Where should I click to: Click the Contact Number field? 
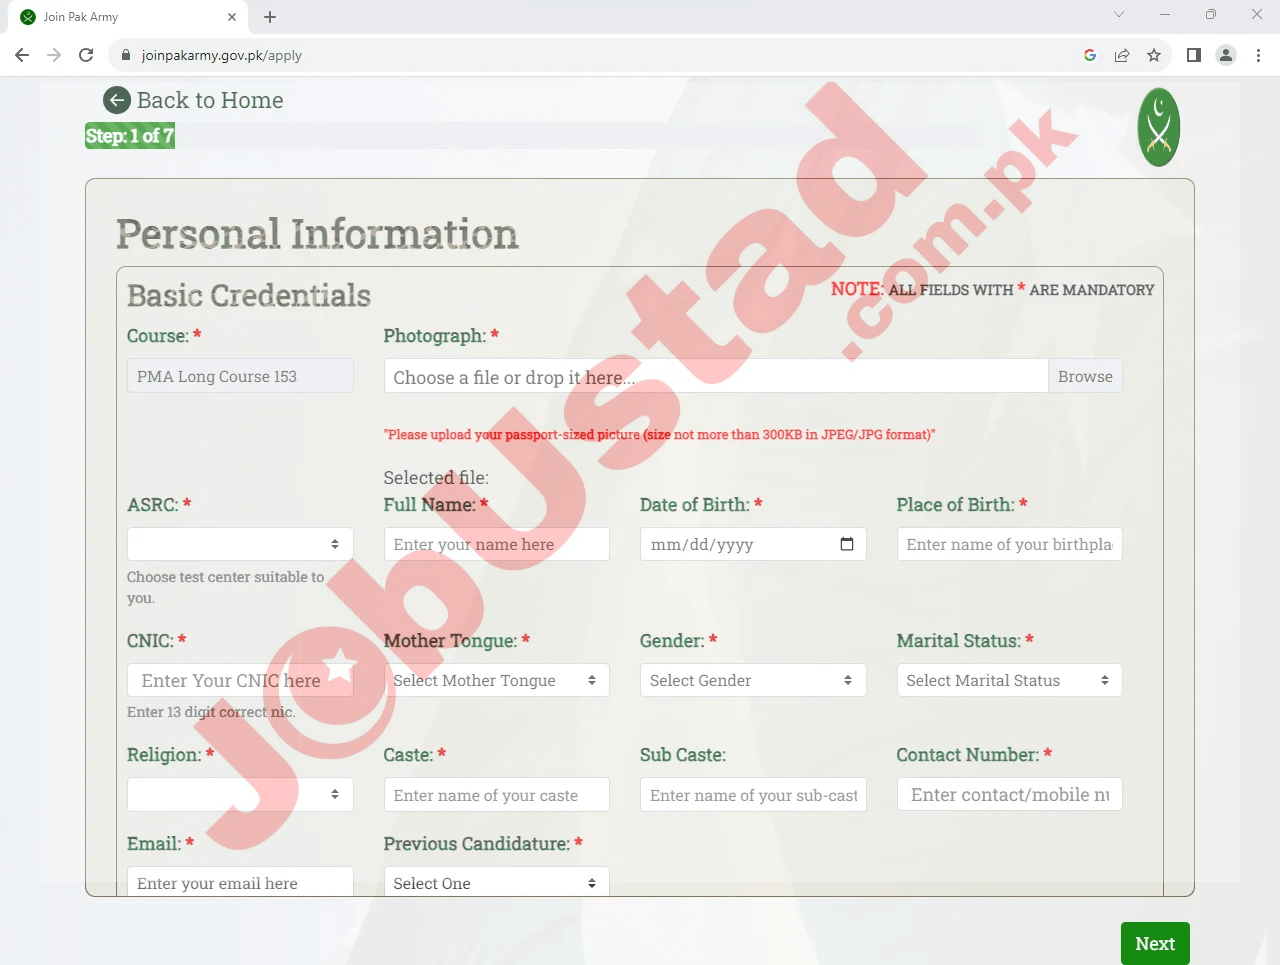[1010, 794]
